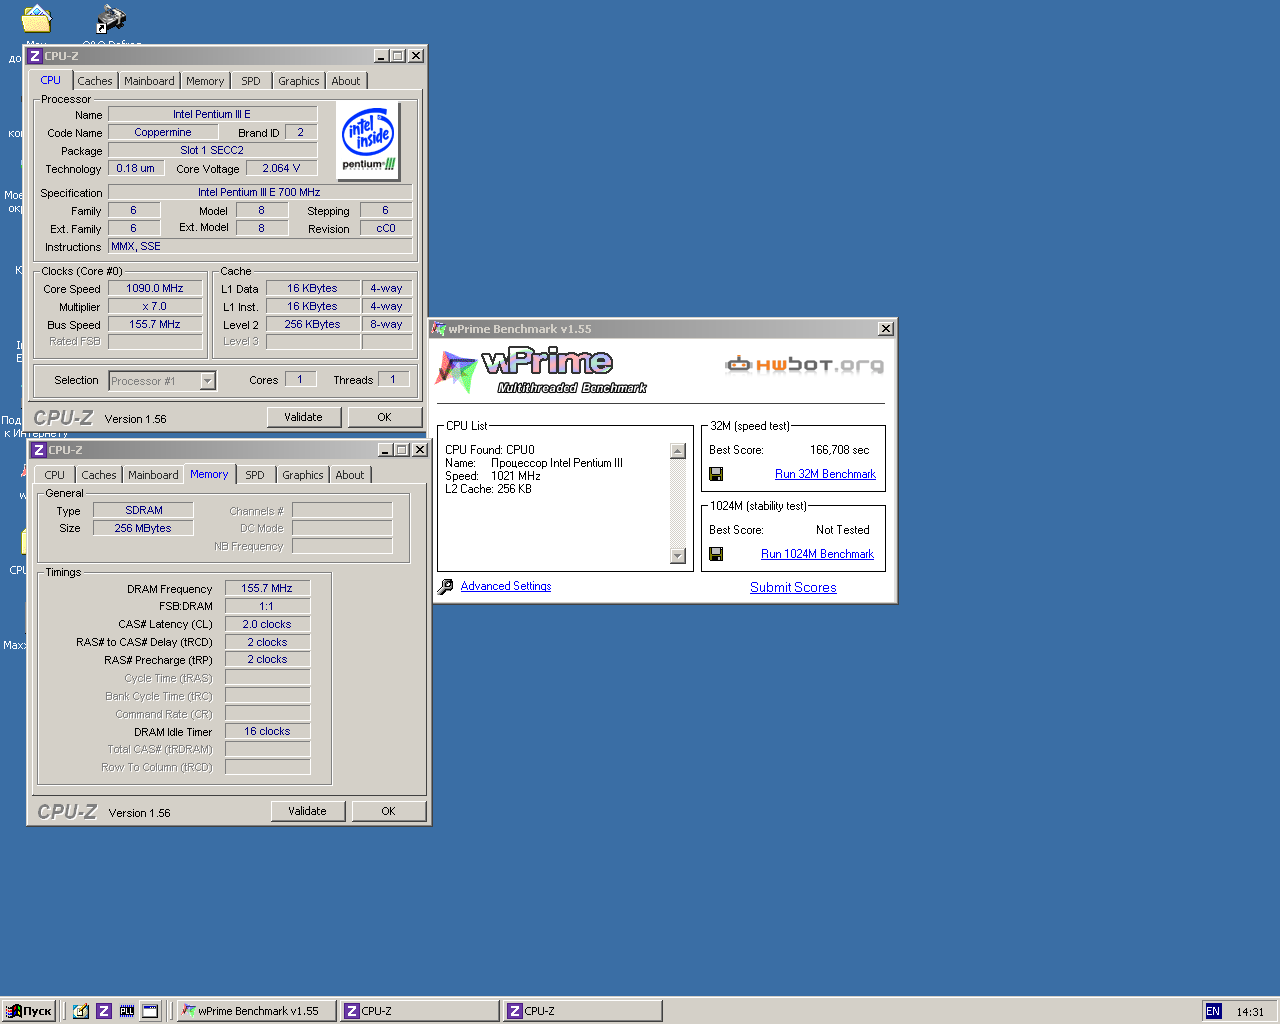Open Graphics tab in lower CPU-Z window
The height and width of the screenshot is (1024, 1280).
pyautogui.click(x=303, y=475)
